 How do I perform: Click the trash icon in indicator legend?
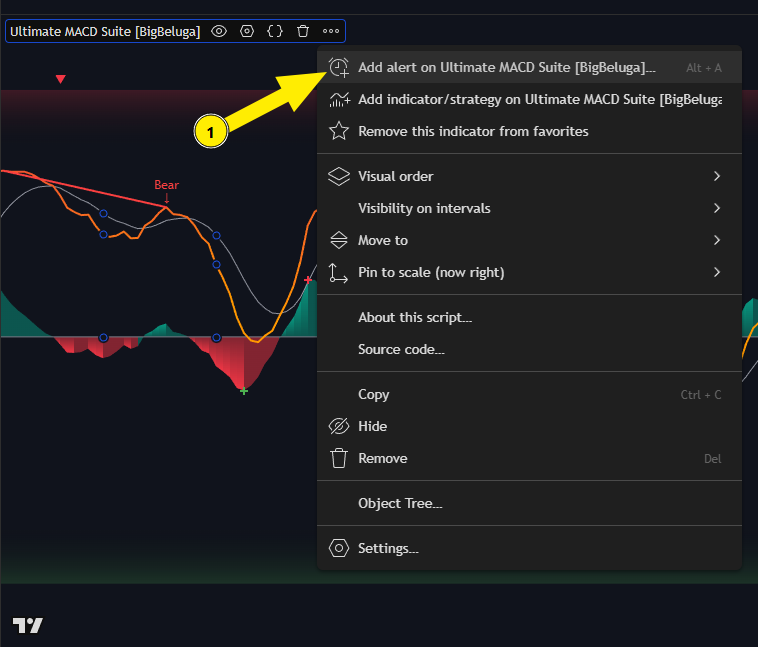(x=303, y=31)
